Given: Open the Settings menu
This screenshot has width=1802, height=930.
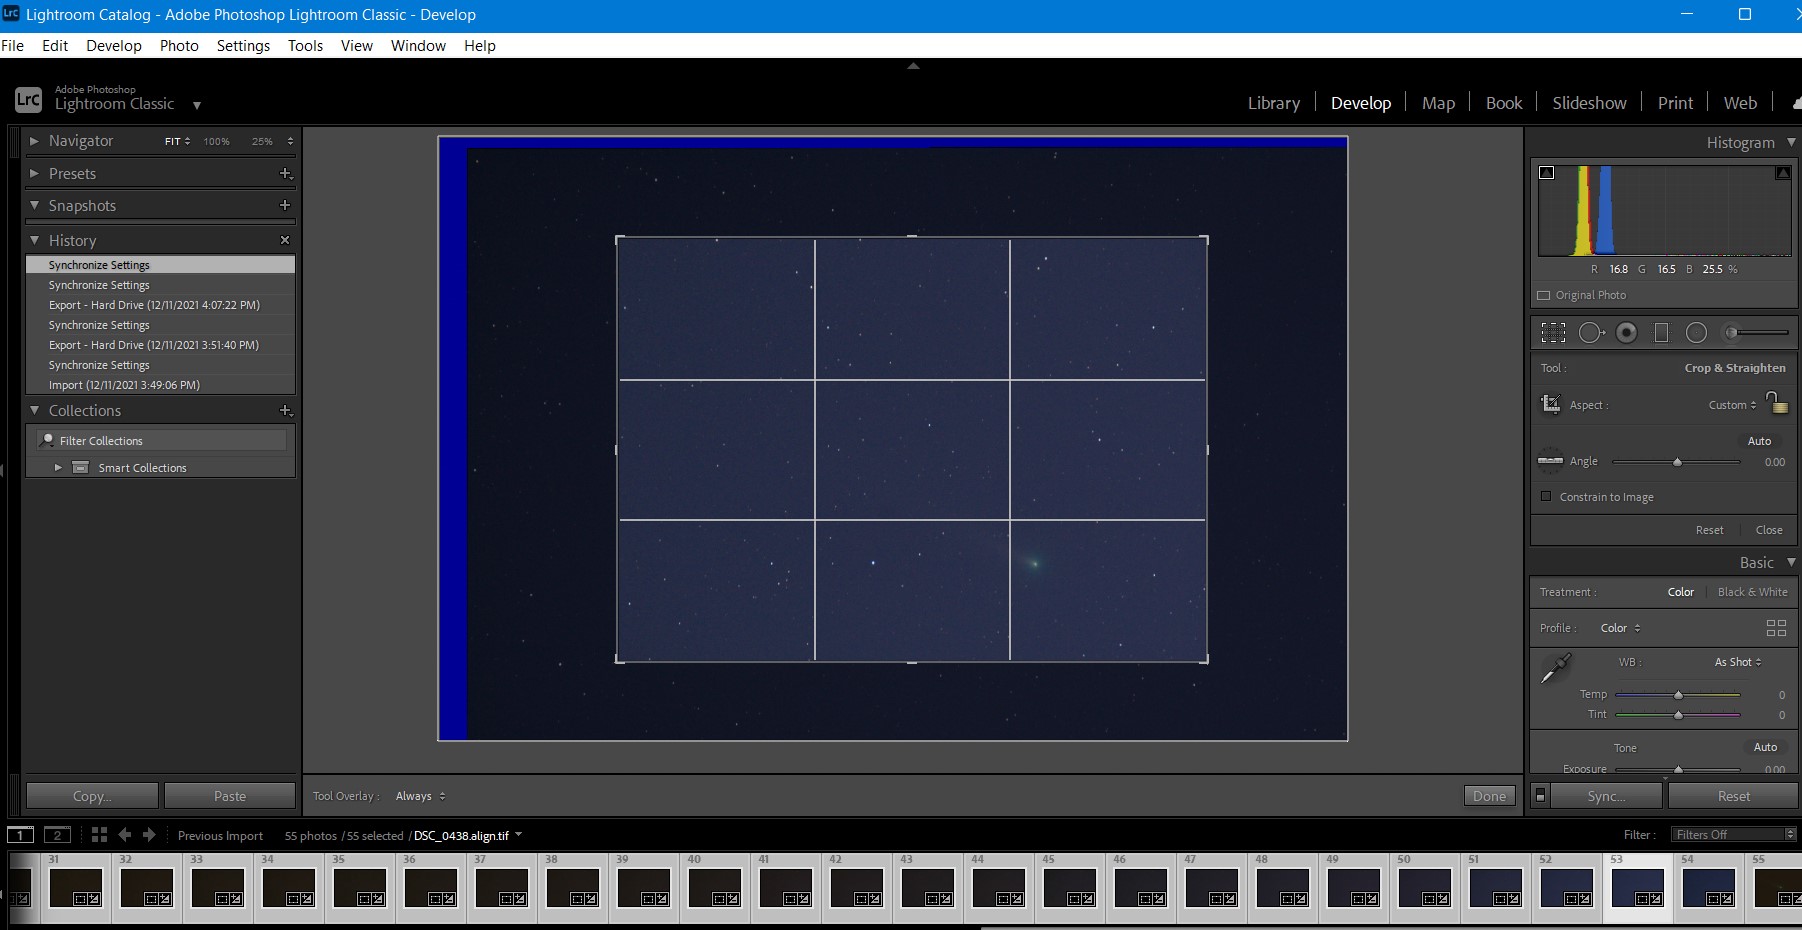Looking at the screenshot, I should tap(243, 46).
